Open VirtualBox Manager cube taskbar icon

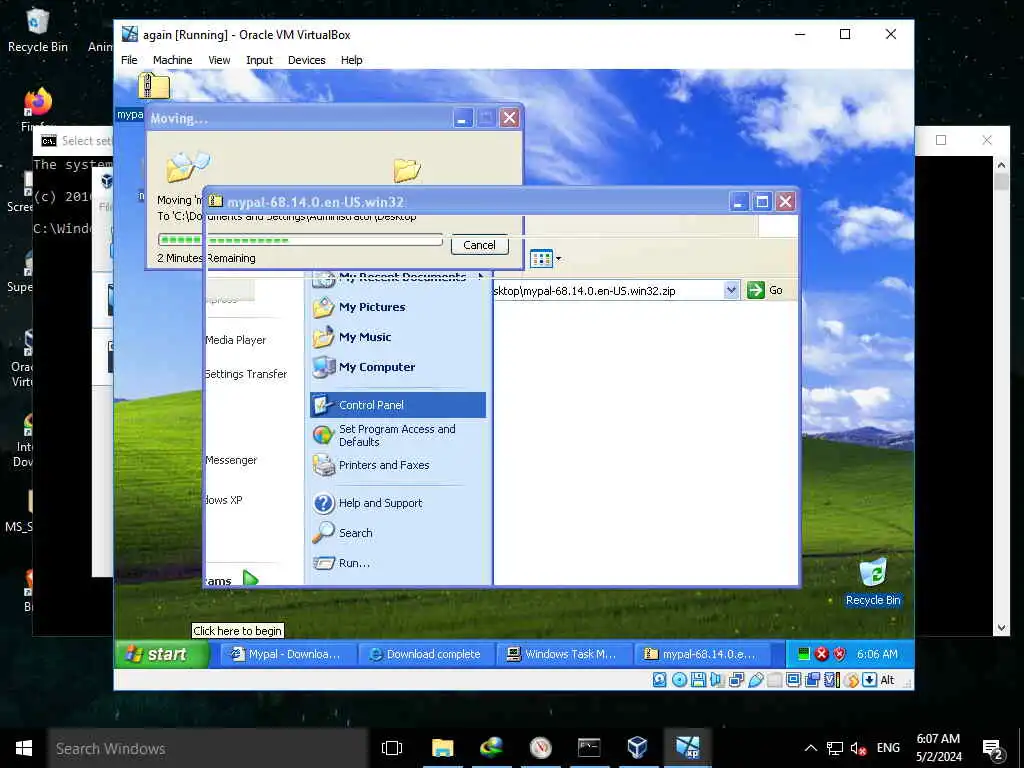[x=637, y=748]
